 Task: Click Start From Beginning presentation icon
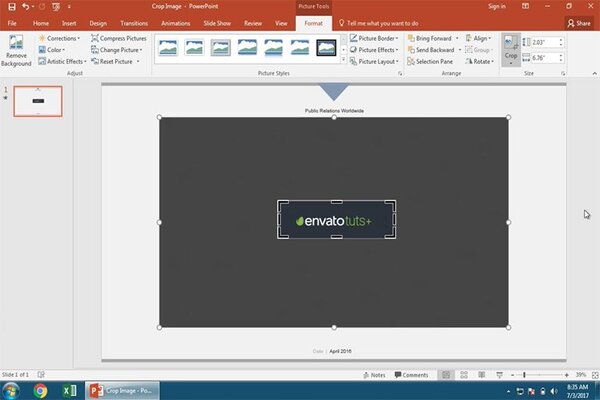[56, 7]
